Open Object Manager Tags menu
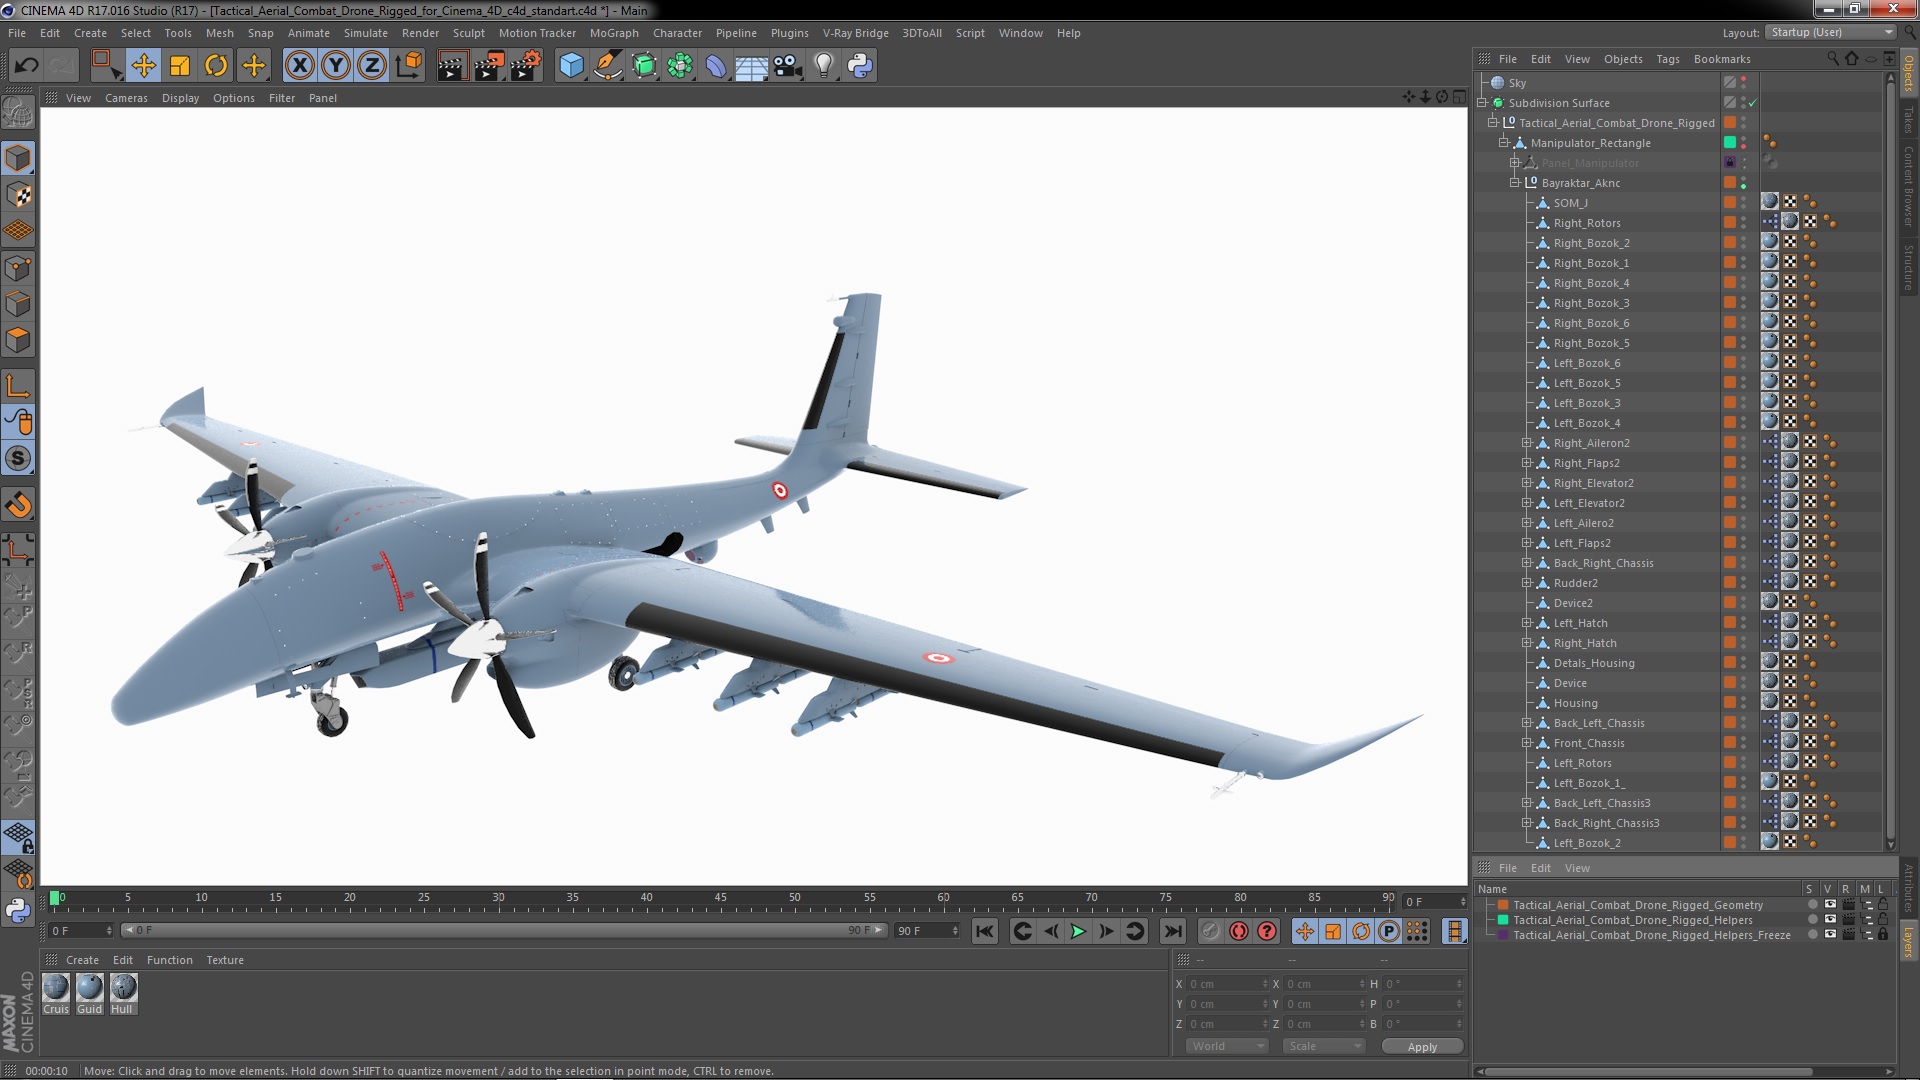 click(1667, 59)
